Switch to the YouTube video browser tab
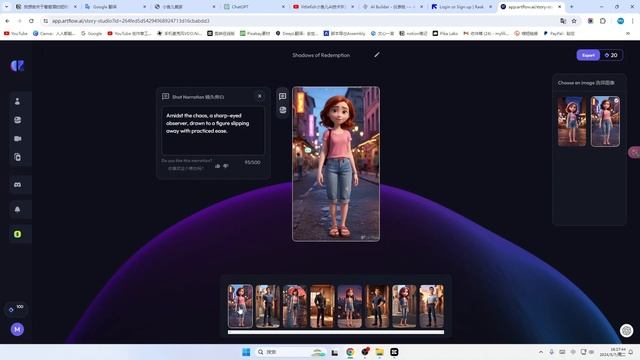640x360 pixels. pyautogui.click(x=323, y=7)
